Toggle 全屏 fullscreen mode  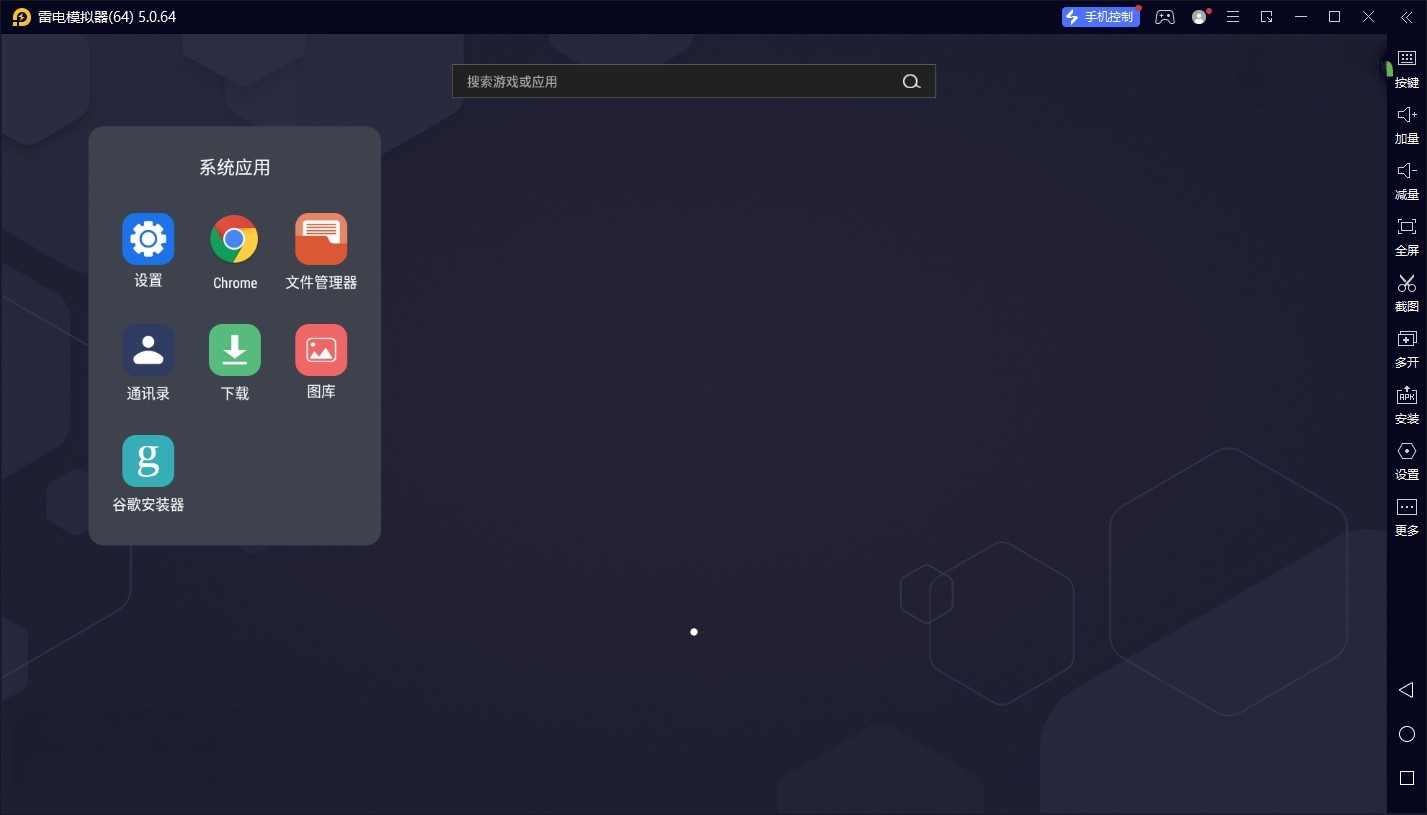coord(1406,236)
